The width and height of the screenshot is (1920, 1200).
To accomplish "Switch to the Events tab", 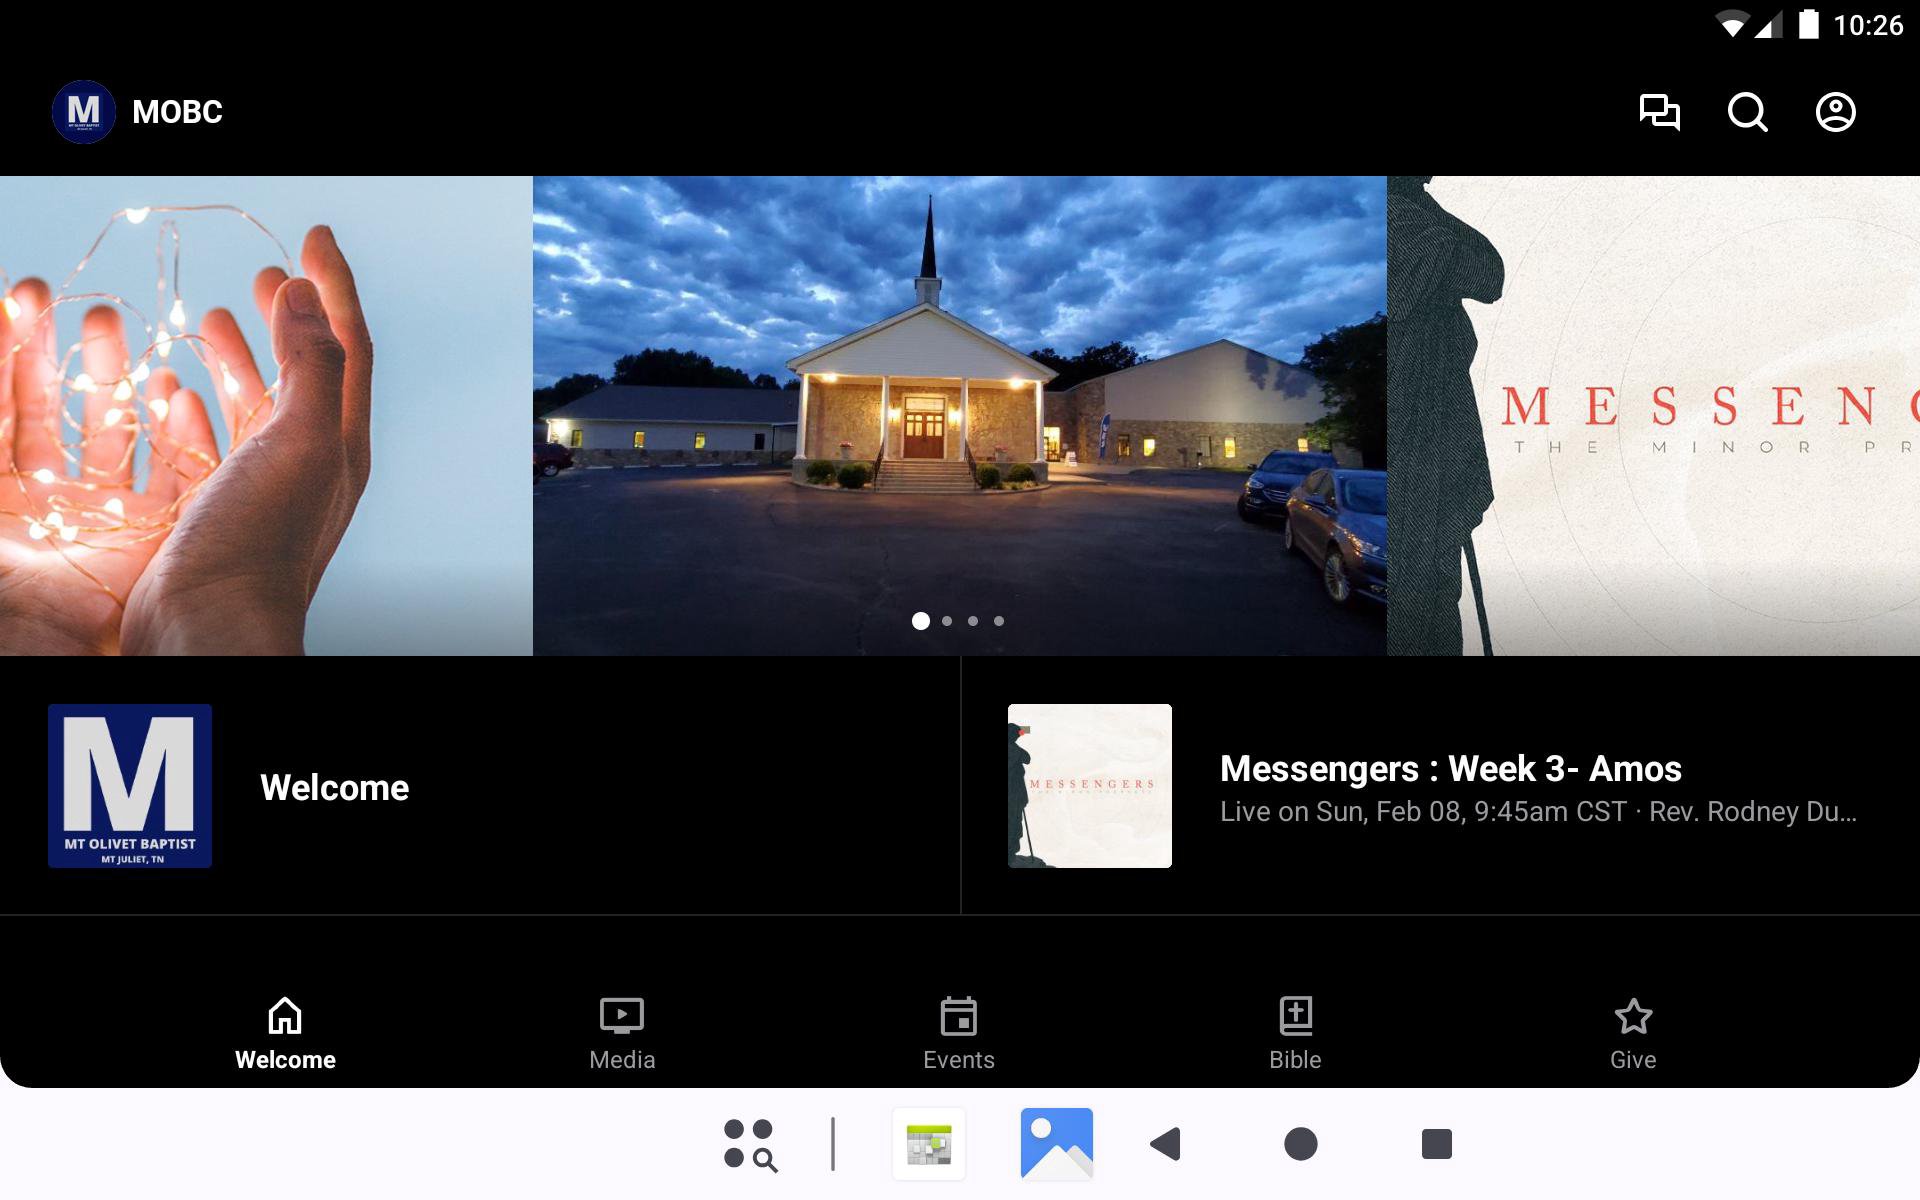I will 958,1034.
